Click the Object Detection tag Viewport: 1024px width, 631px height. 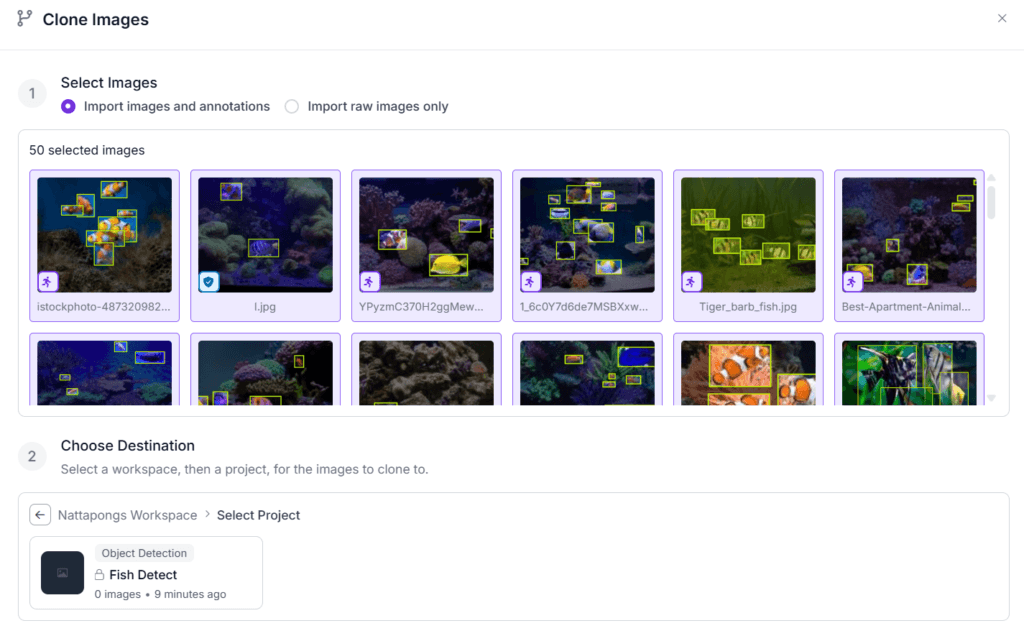pos(144,553)
